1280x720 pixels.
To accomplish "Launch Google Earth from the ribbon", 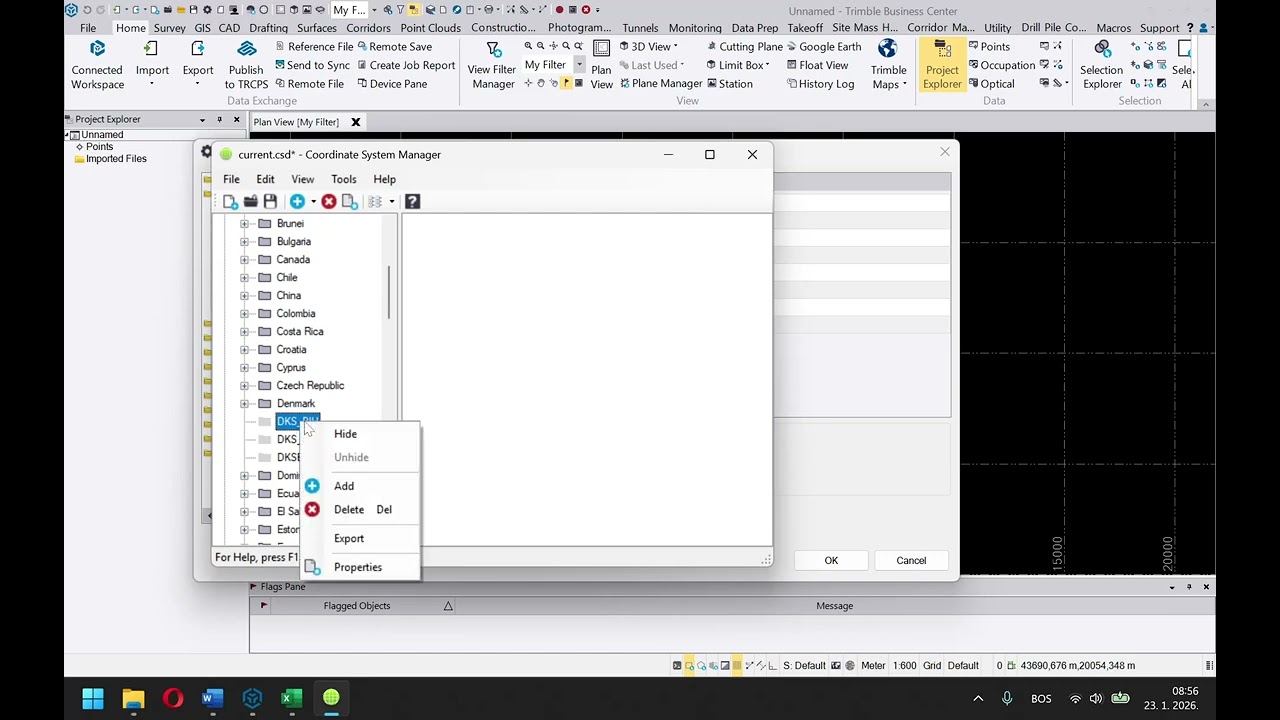I will (822, 47).
